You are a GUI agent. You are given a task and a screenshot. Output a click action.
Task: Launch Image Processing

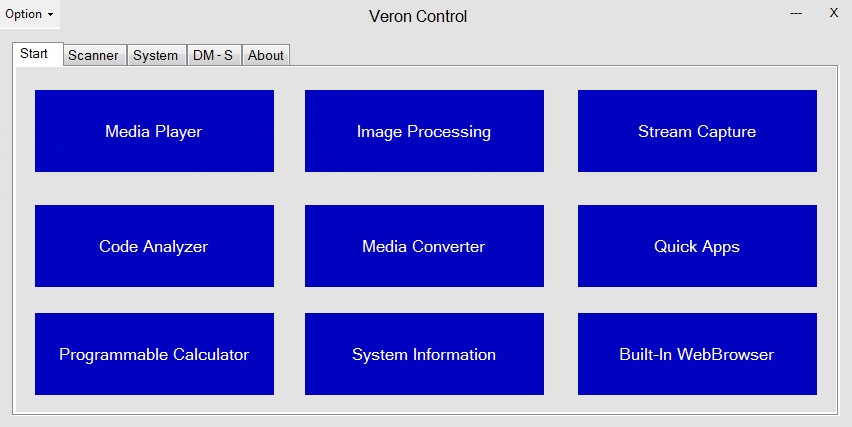[424, 131]
